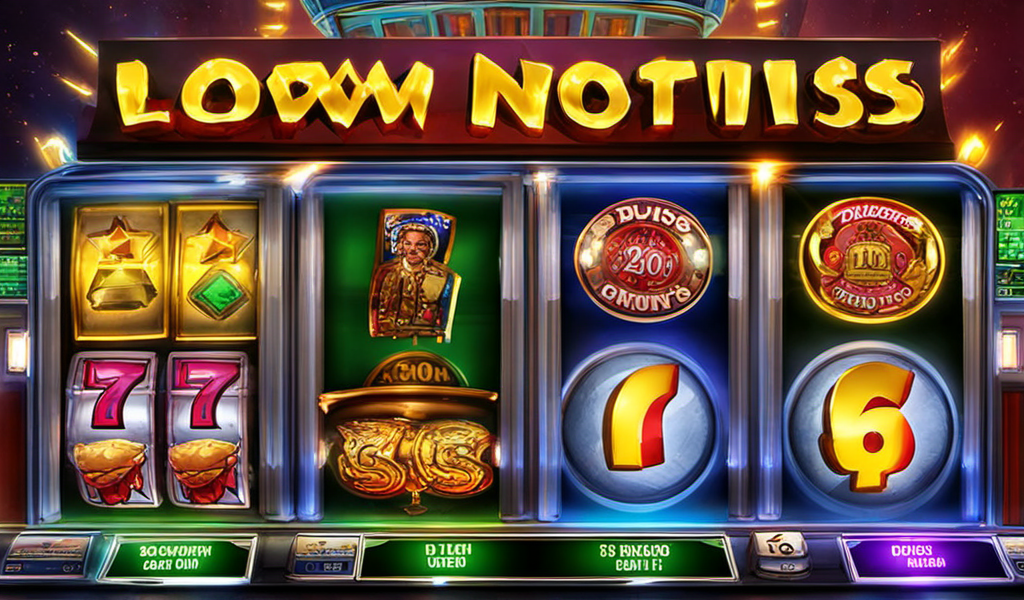Tap the golden 6 circle symbol
The image size is (1024, 600).
point(871,423)
